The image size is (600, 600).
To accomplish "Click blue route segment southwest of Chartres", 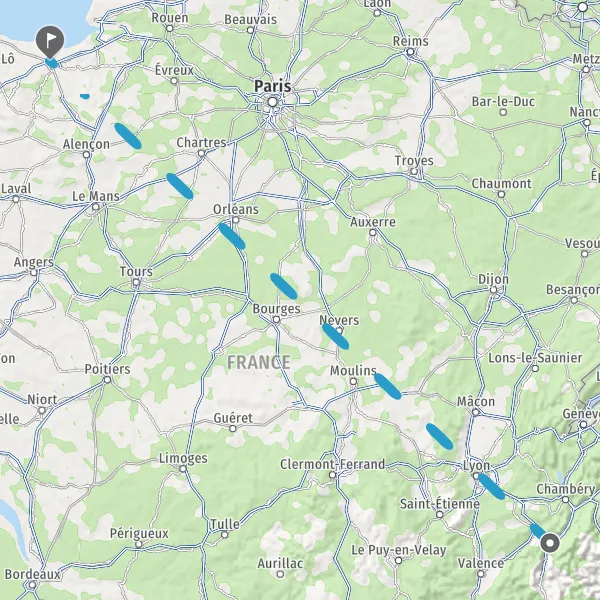I will [x=179, y=186].
